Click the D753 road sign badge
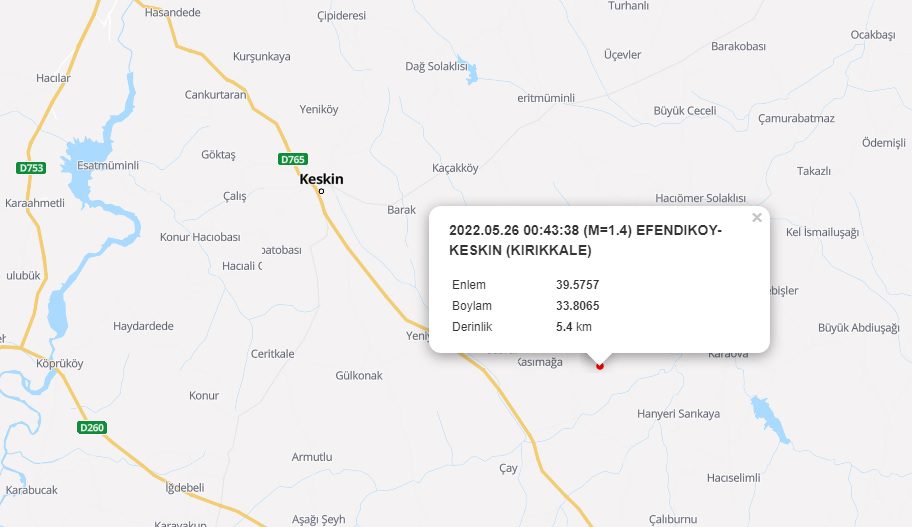Image resolution: width=912 pixels, height=527 pixels. [x=31, y=168]
